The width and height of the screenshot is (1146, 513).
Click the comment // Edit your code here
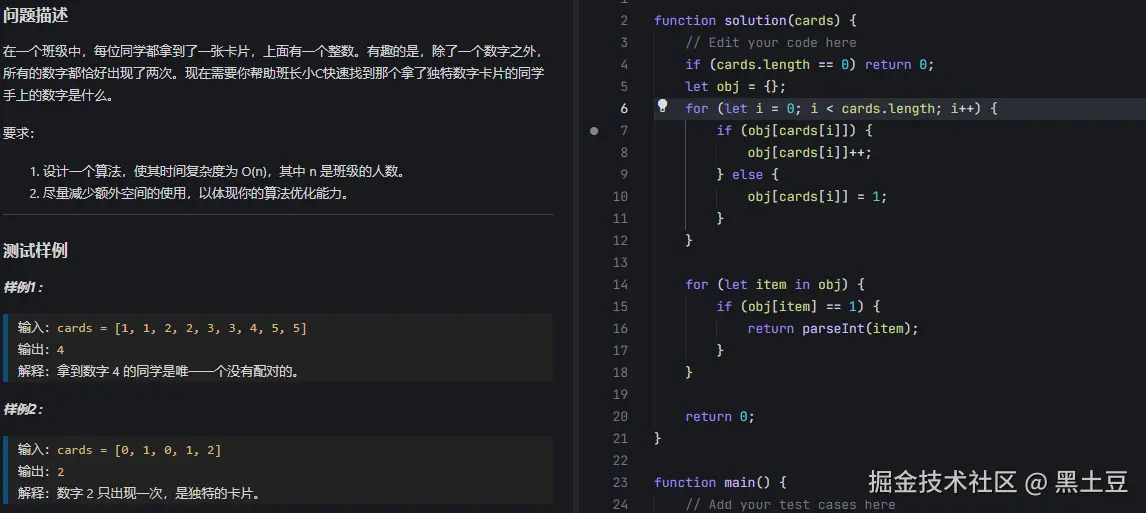pyautogui.click(x=771, y=42)
